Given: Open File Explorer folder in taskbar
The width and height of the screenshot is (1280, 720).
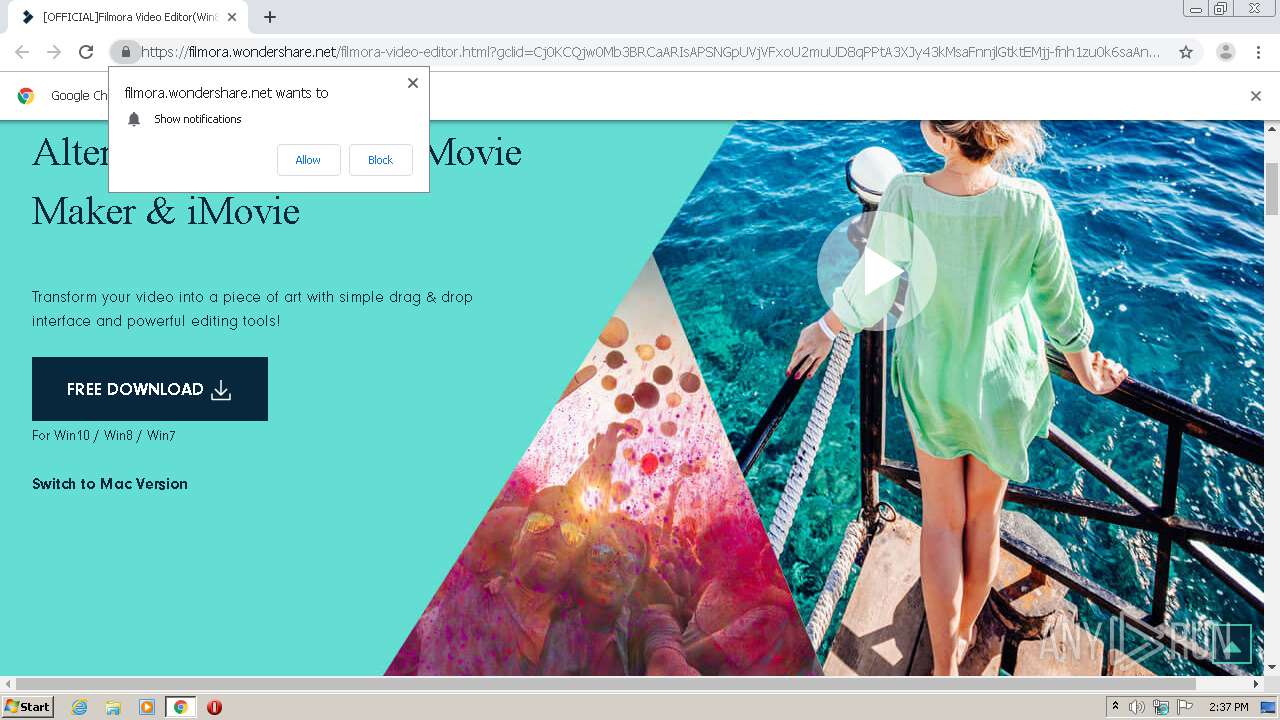Looking at the screenshot, I should [113, 707].
